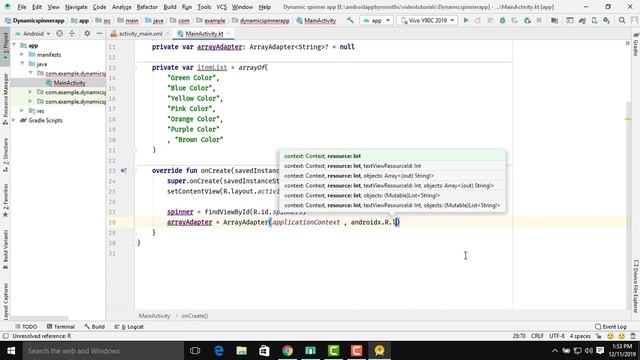Open Chrome from taskbar
The width and height of the screenshot is (640, 360).
tap(287, 351)
